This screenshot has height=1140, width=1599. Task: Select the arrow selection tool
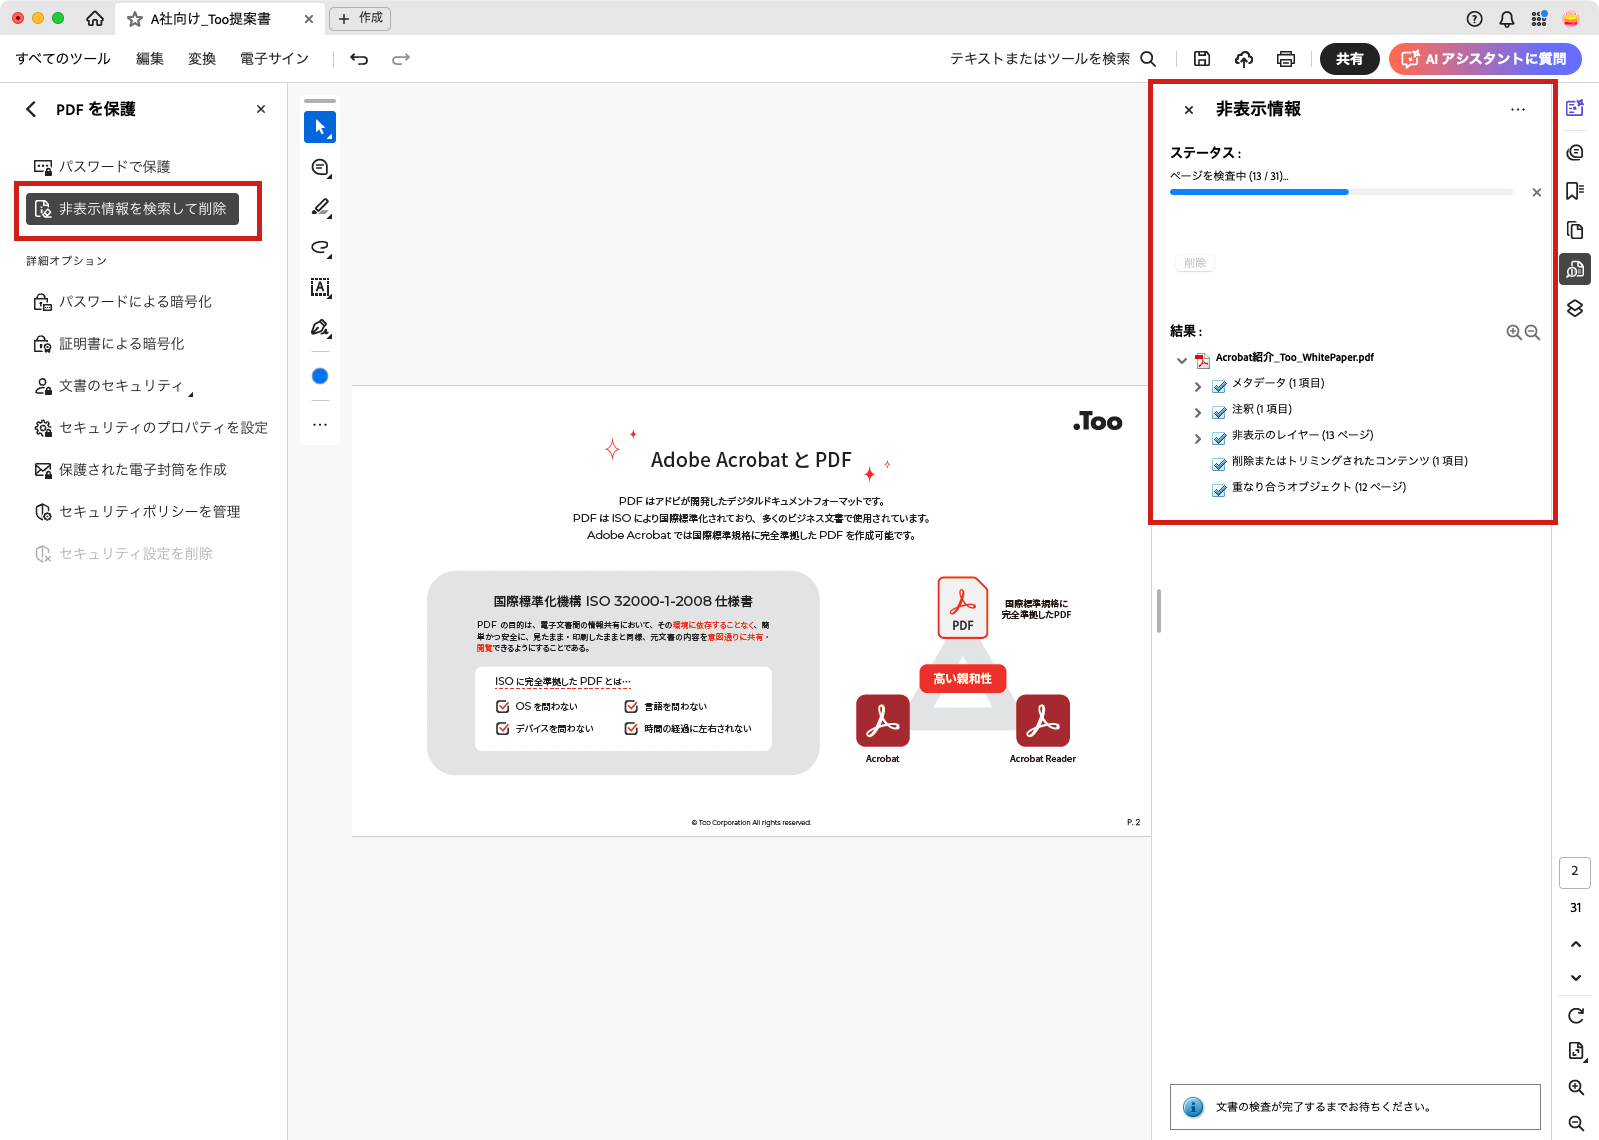320,127
